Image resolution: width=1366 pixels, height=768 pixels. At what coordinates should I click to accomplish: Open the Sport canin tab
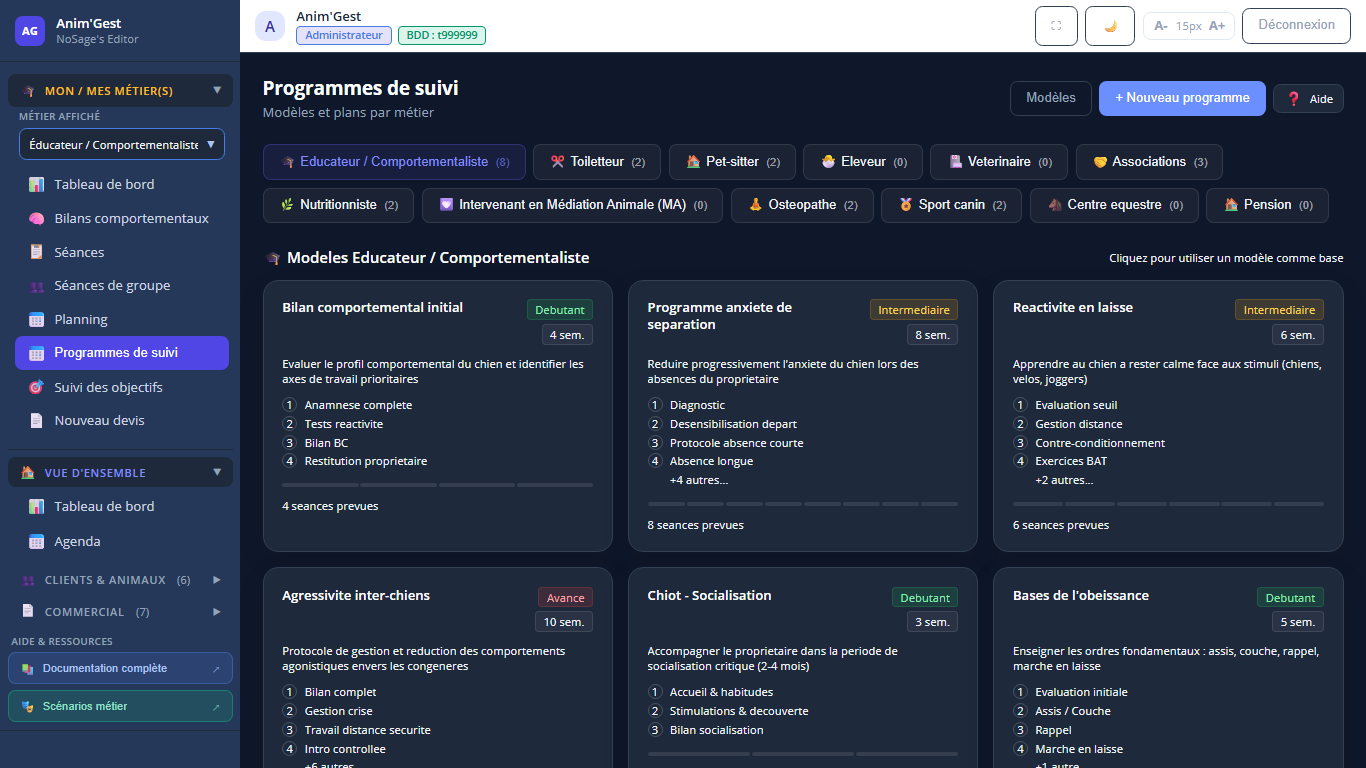coord(951,205)
